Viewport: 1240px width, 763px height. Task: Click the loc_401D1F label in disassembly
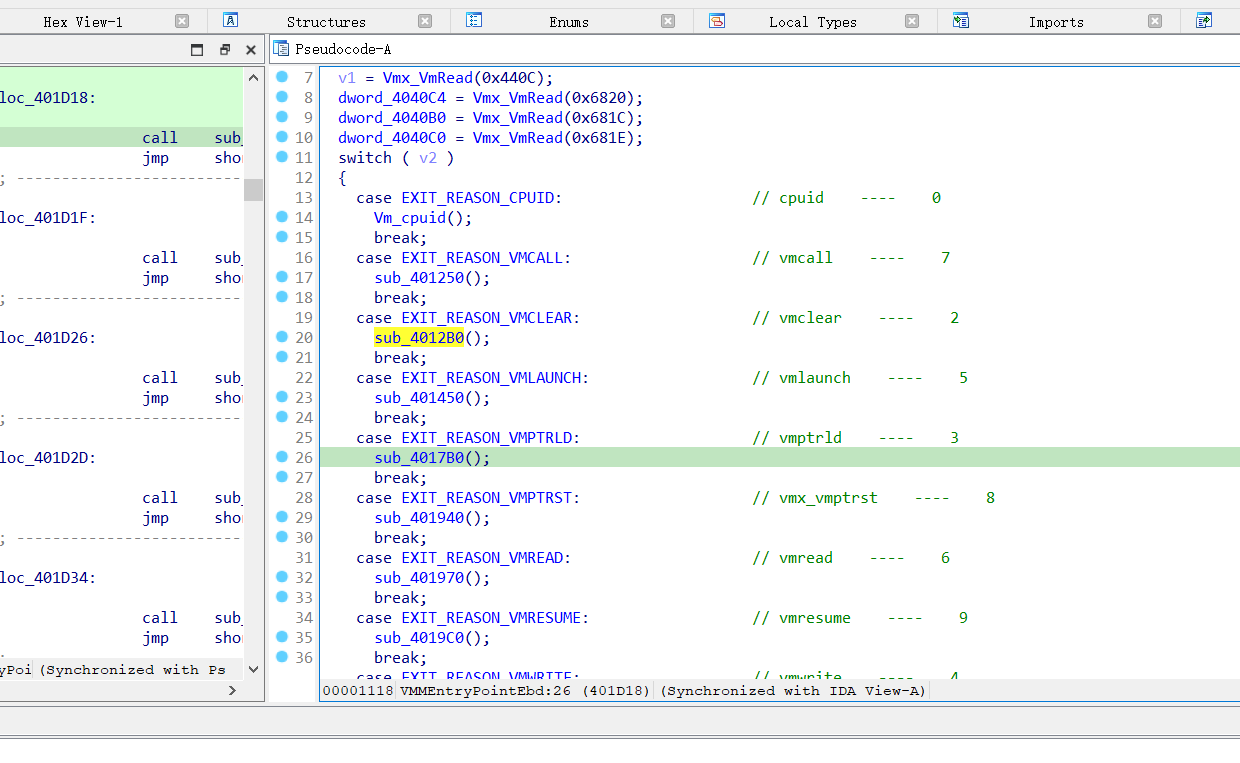click(x=48, y=218)
